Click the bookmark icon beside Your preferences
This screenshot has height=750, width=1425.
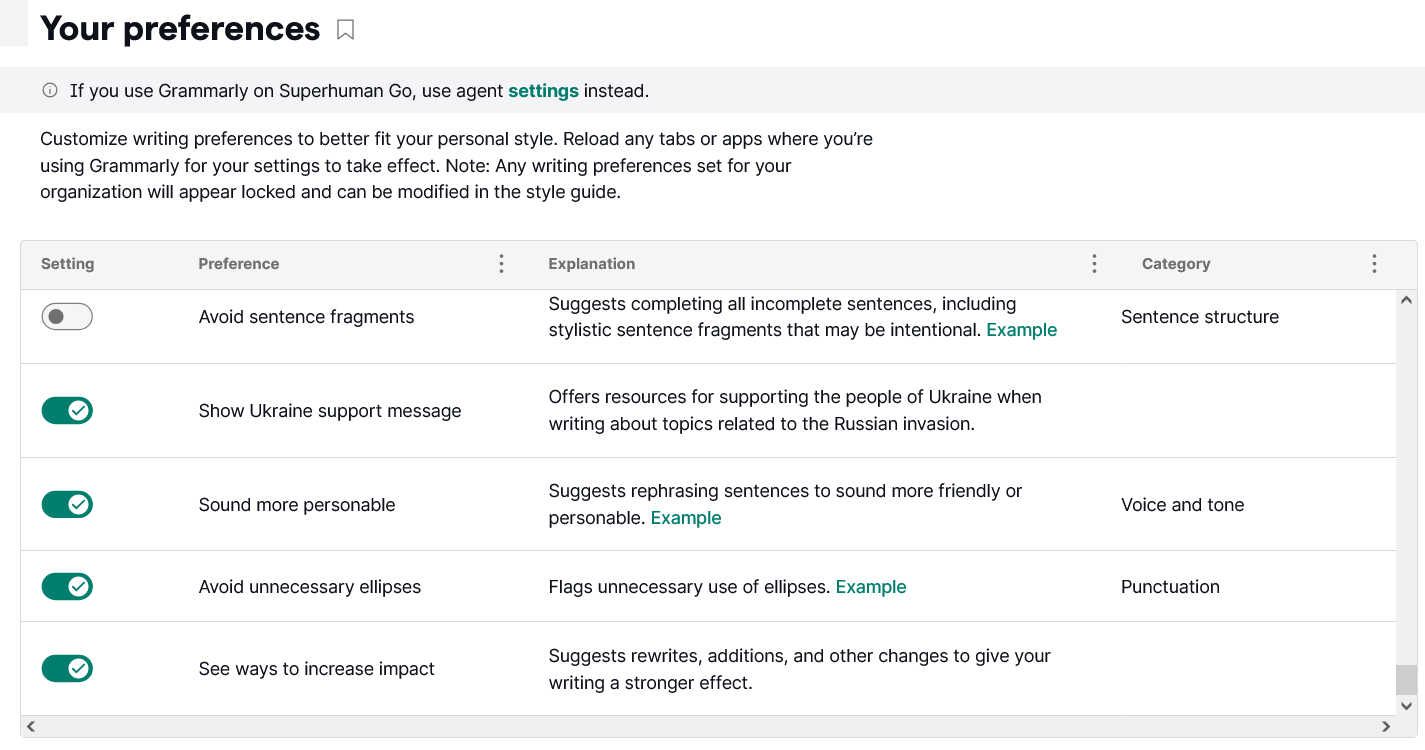pos(345,30)
